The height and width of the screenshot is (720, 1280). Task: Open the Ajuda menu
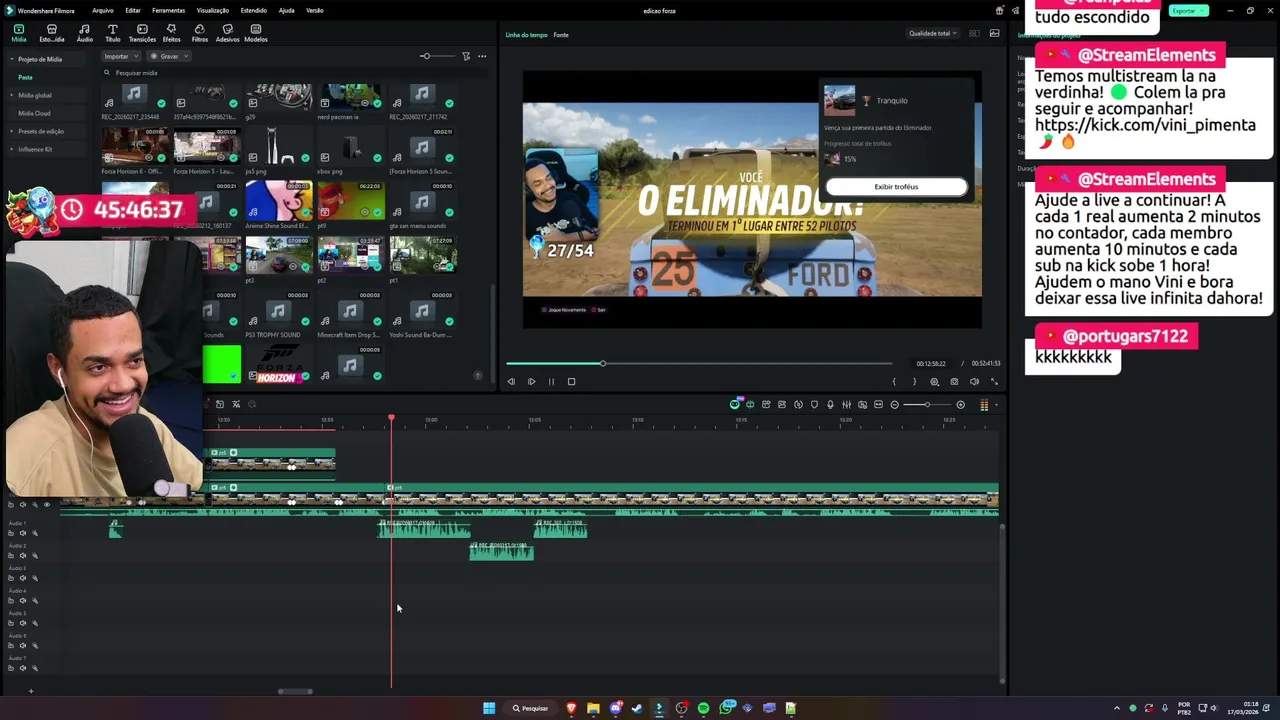point(286,10)
